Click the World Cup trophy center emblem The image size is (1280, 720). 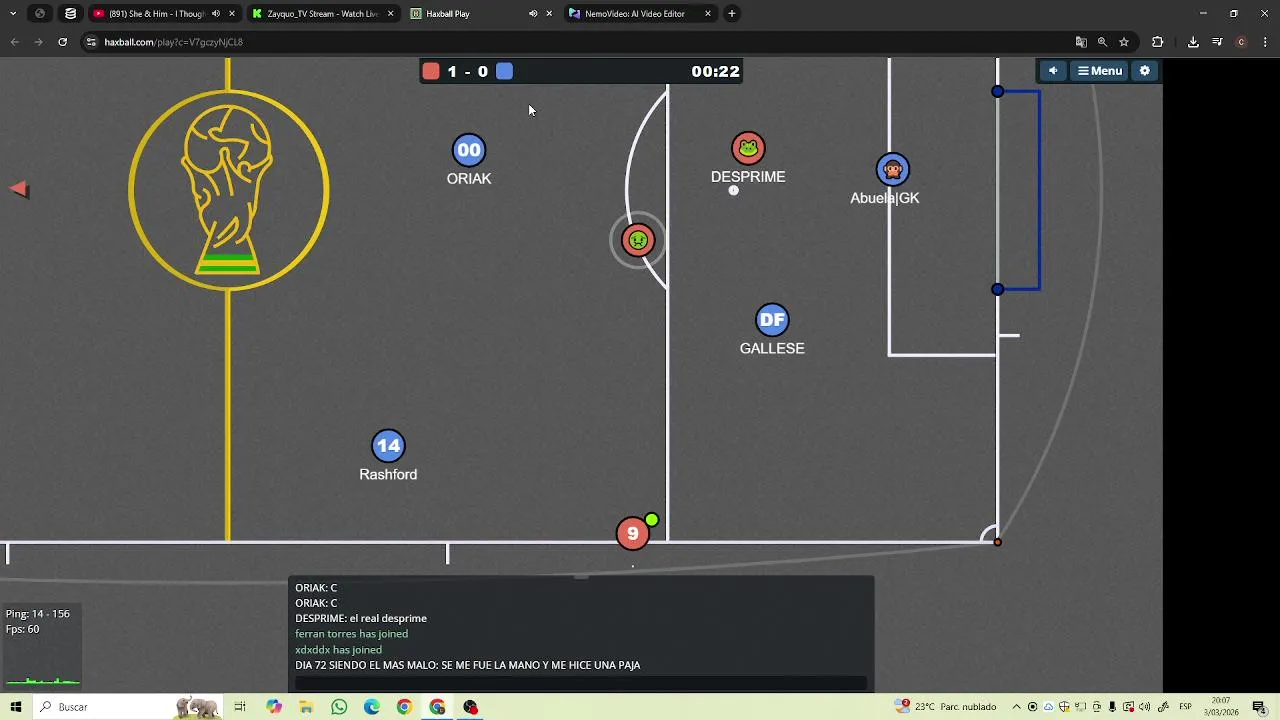pos(228,190)
